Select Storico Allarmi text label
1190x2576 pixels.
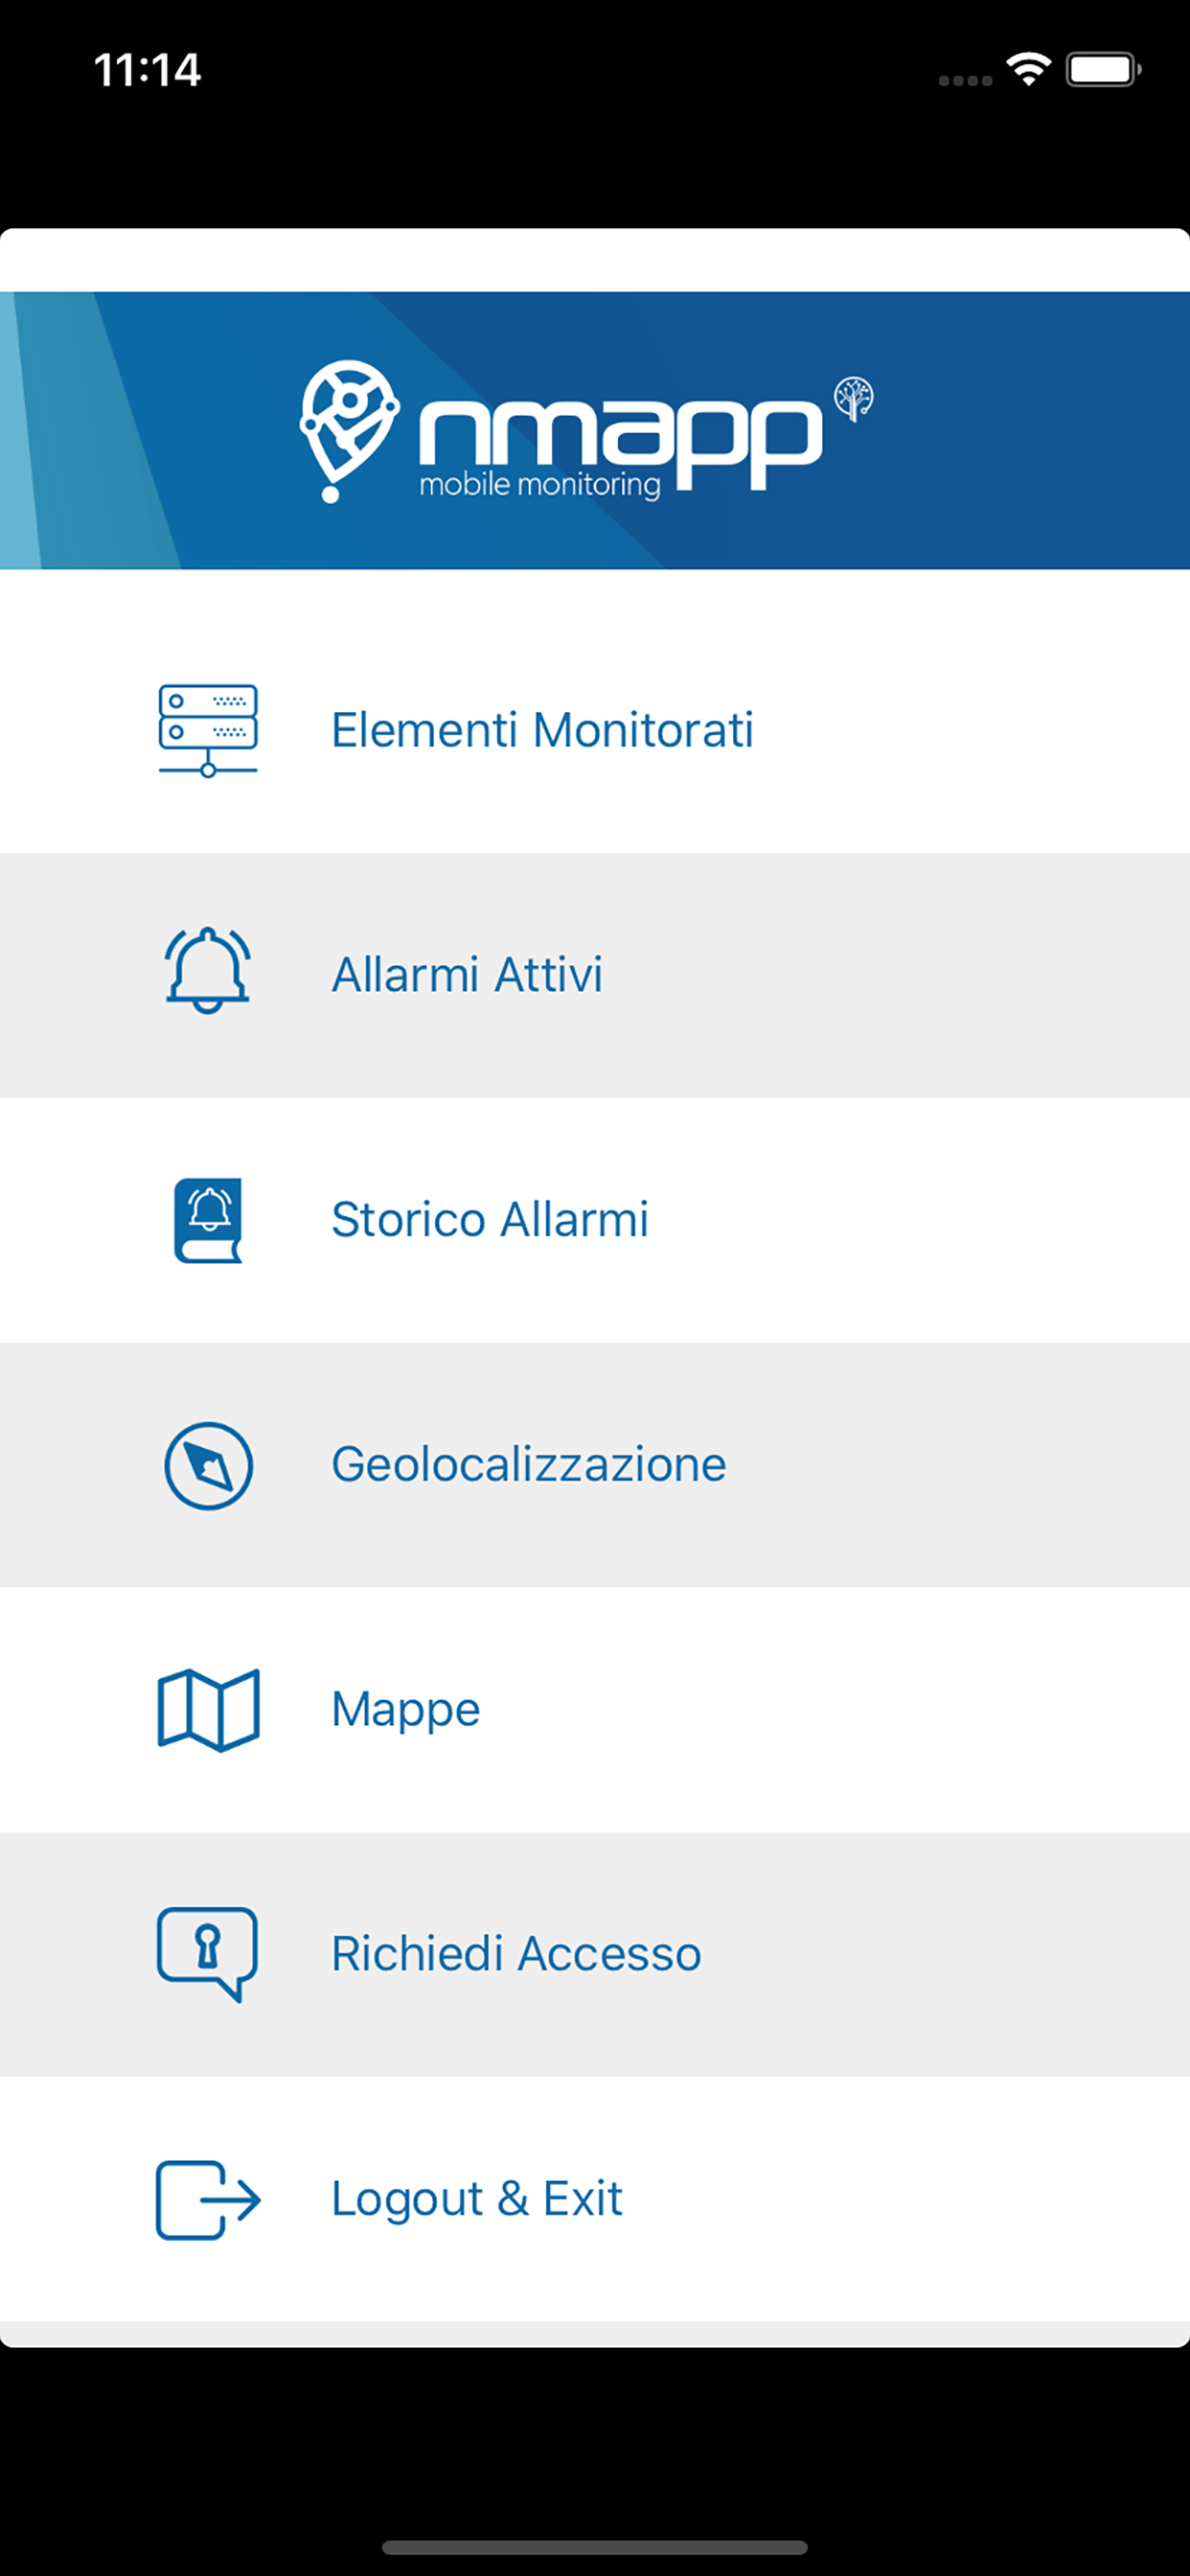[x=490, y=1219]
